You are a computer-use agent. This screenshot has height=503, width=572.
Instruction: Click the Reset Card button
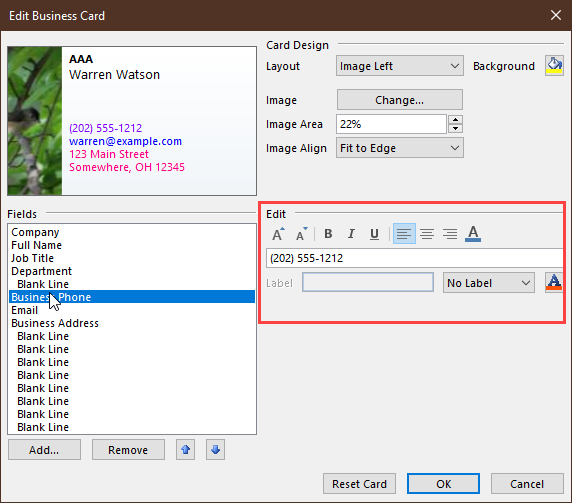click(359, 484)
